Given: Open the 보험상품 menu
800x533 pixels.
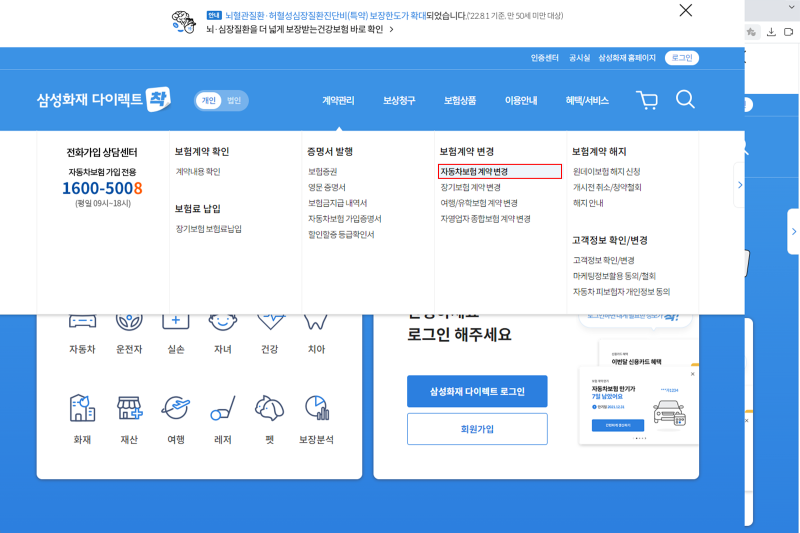Looking at the screenshot, I should click(460, 100).
